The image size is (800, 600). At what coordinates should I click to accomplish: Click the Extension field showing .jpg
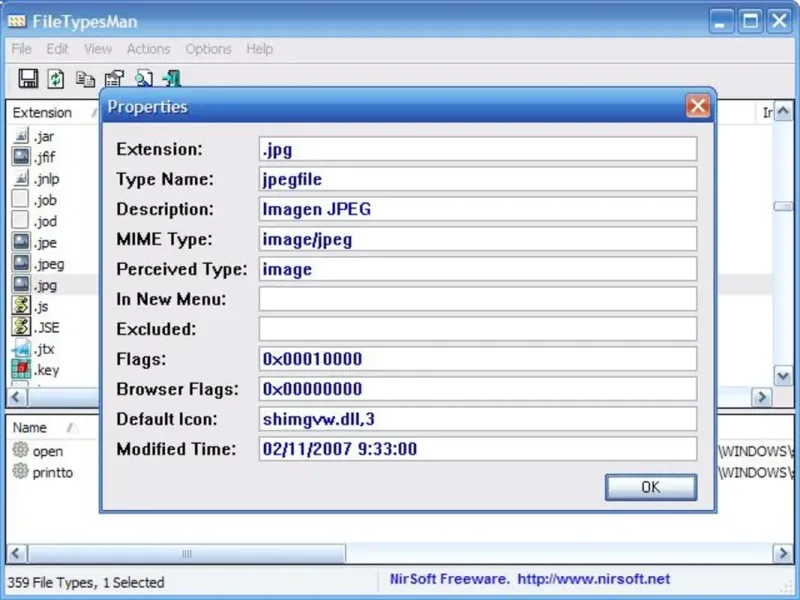pos(478,149)
